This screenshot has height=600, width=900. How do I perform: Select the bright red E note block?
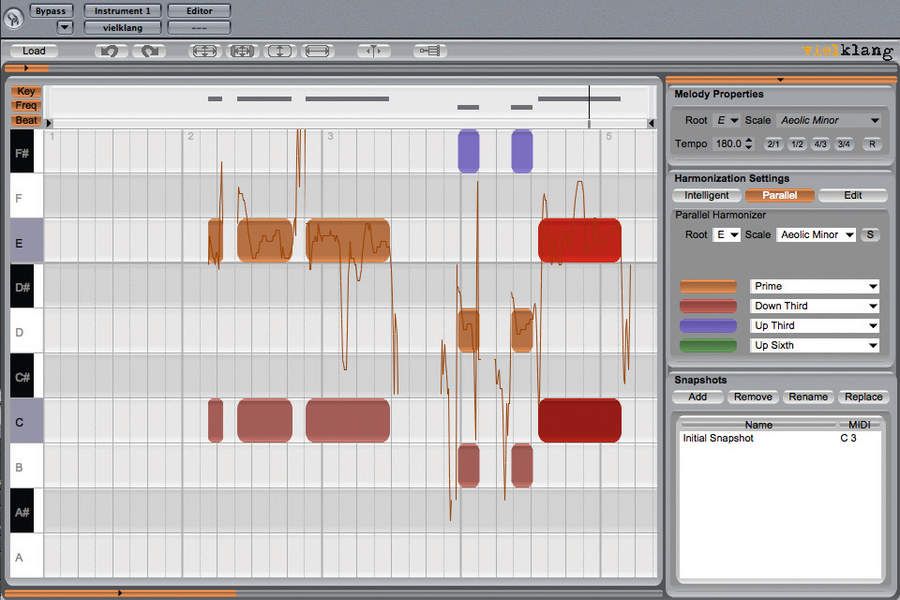click(580, 241)
